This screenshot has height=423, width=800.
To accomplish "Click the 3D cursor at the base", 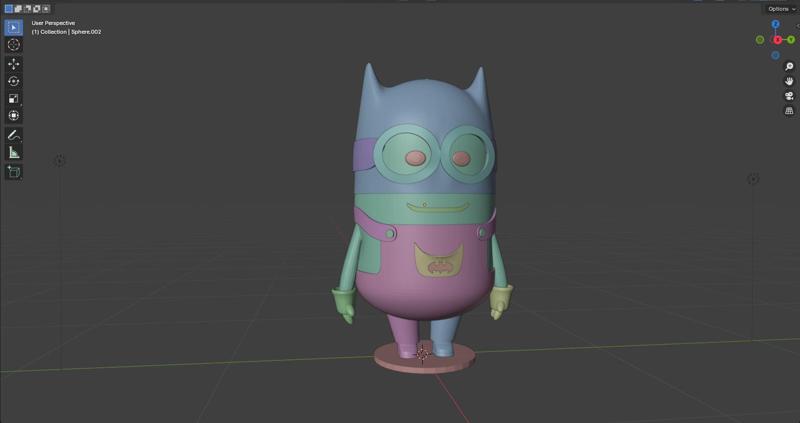I will pos(422,353).
